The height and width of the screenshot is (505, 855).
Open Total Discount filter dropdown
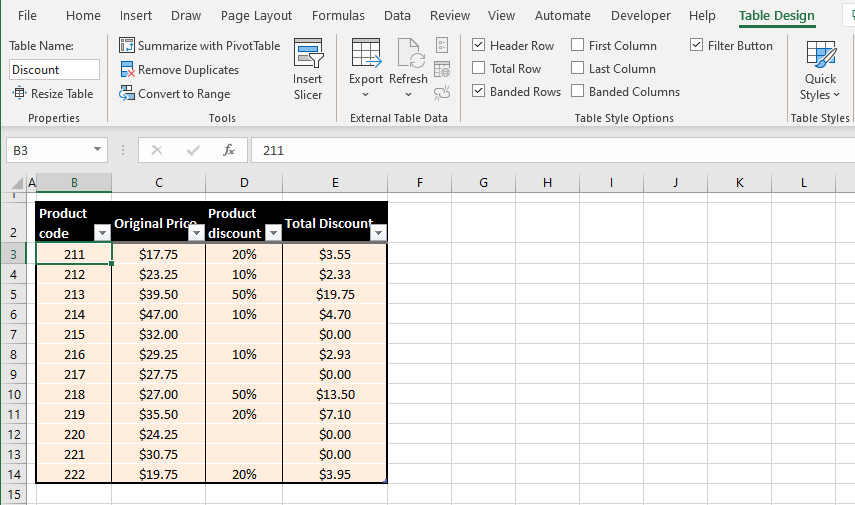click(377, 233)
